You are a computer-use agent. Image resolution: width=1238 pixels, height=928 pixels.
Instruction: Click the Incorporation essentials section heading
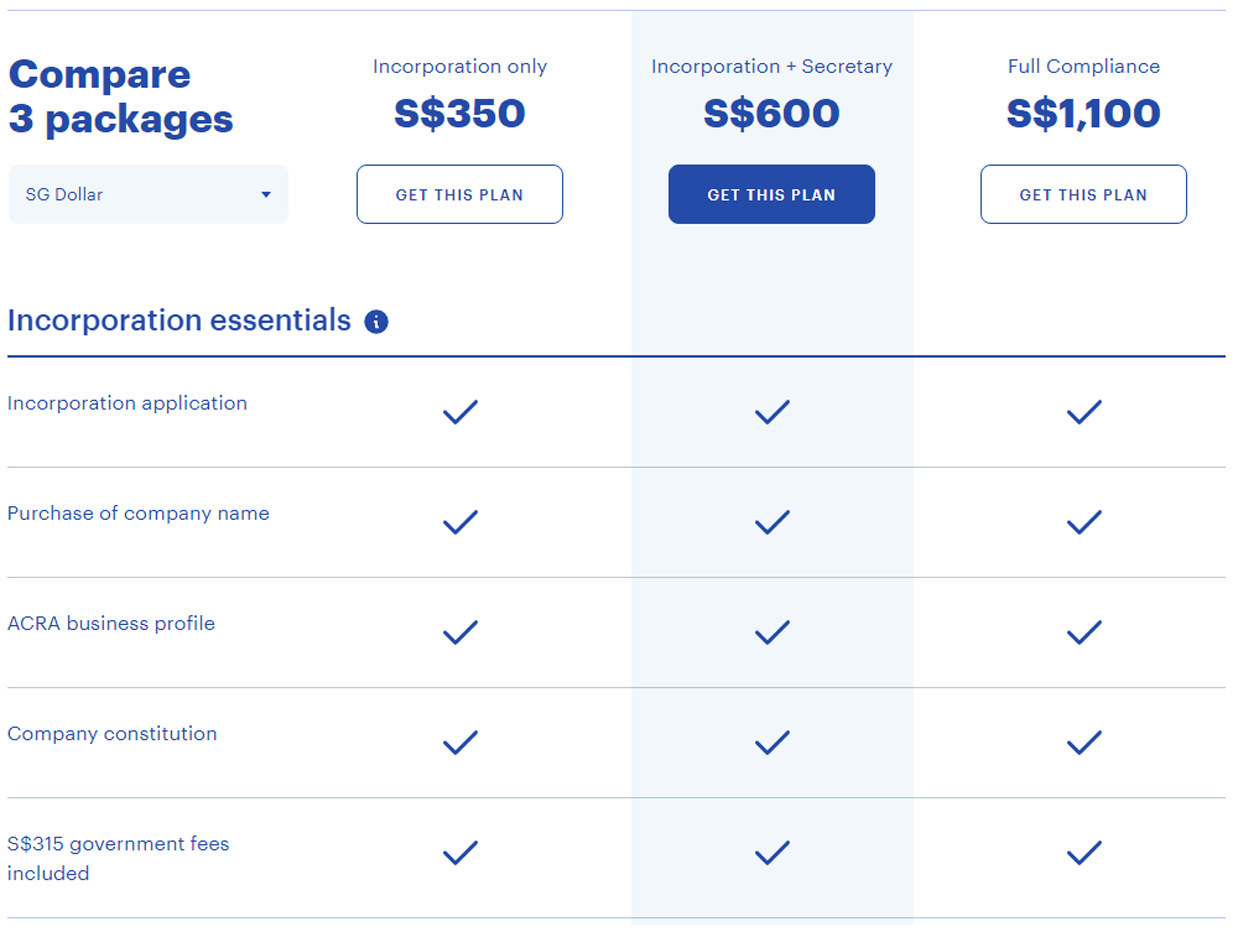point(179,321)
